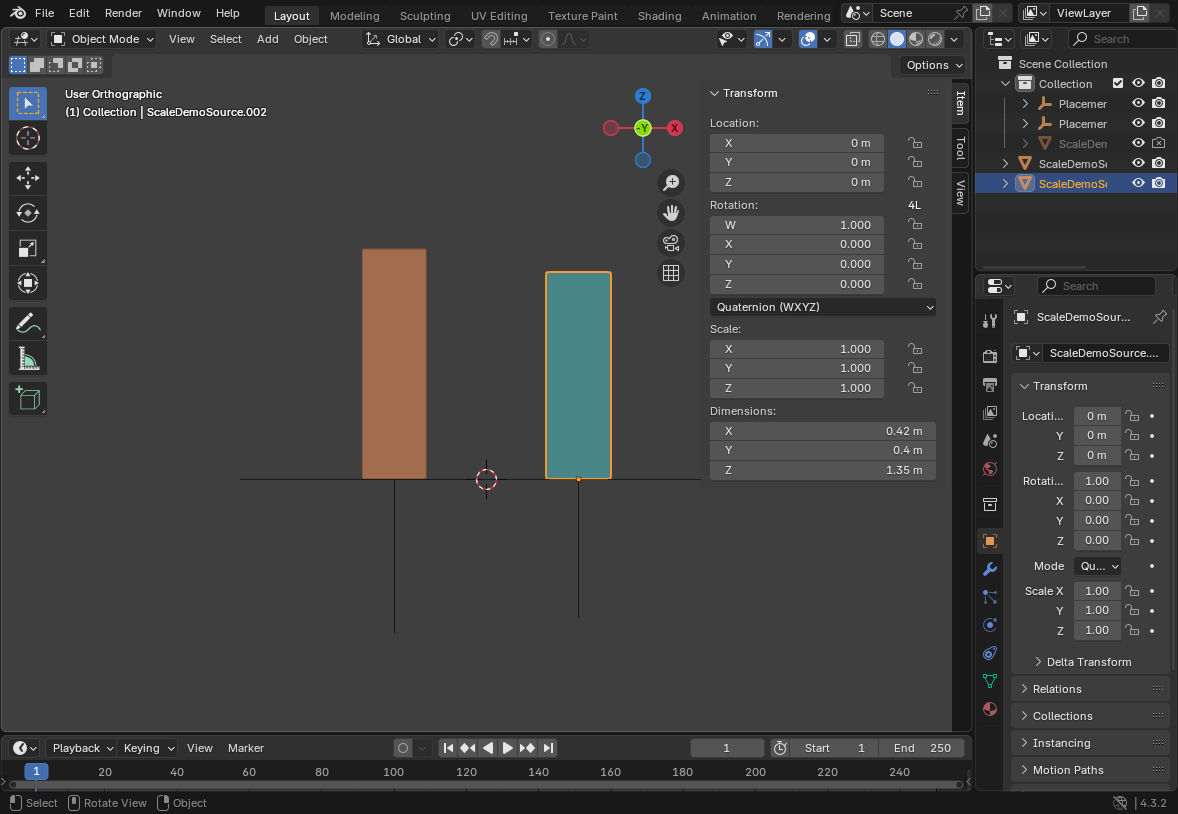Click the pan view hand icon

click(671, 213)
